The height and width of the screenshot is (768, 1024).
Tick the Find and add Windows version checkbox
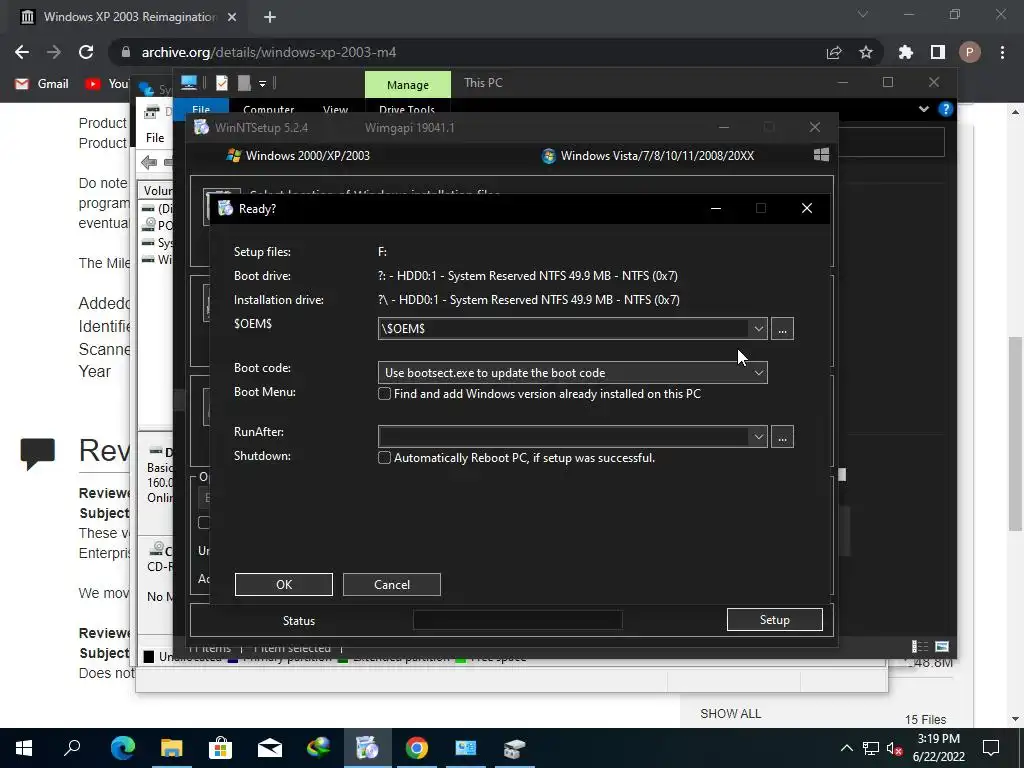click(385, 394)
